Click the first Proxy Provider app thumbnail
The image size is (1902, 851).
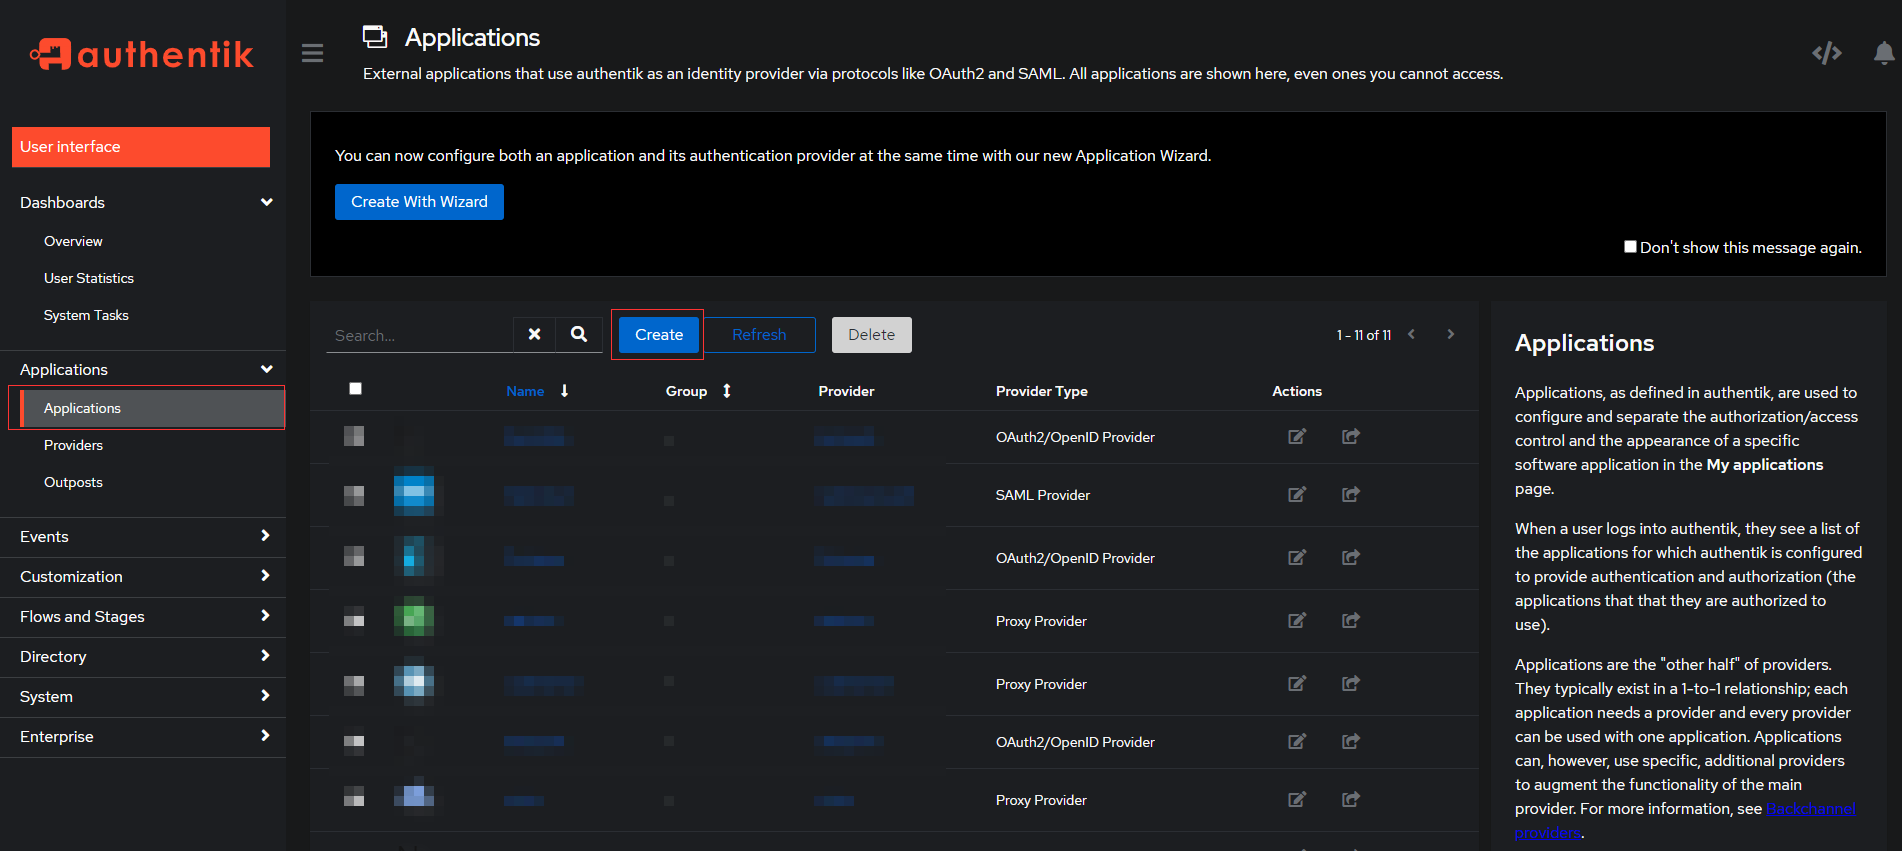pos(414,617)
